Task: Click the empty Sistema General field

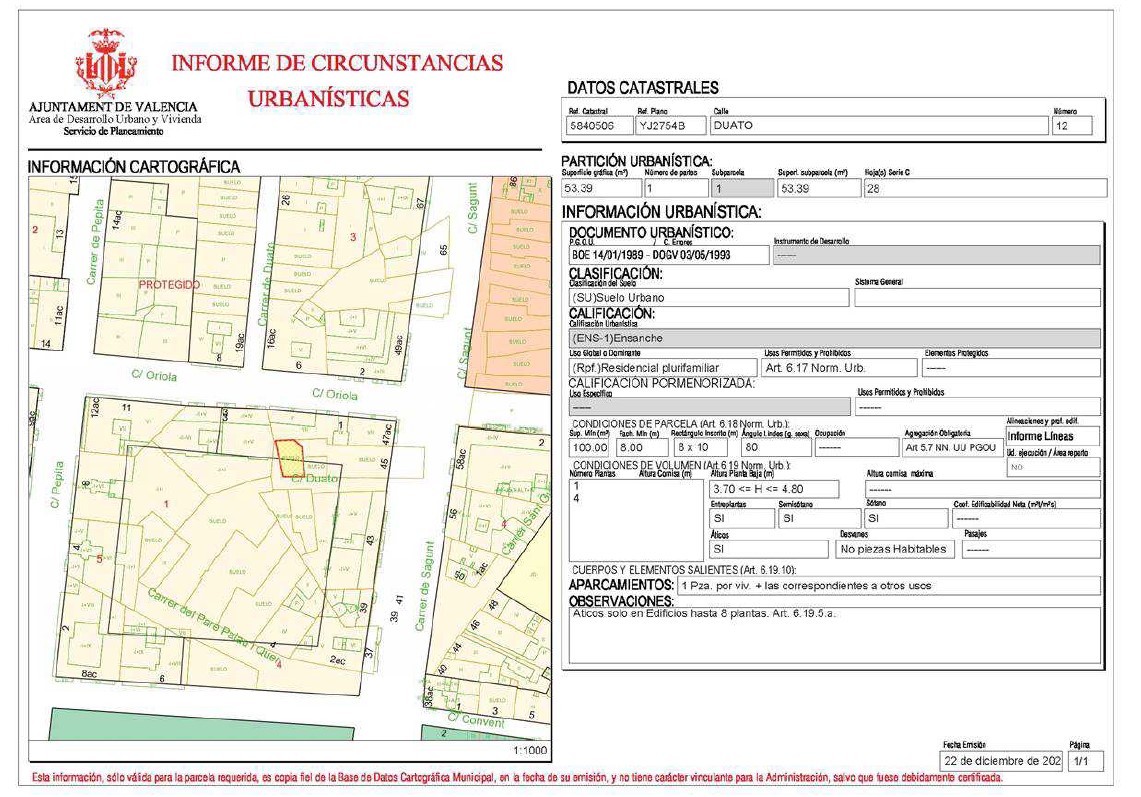Action: (977, 298)
